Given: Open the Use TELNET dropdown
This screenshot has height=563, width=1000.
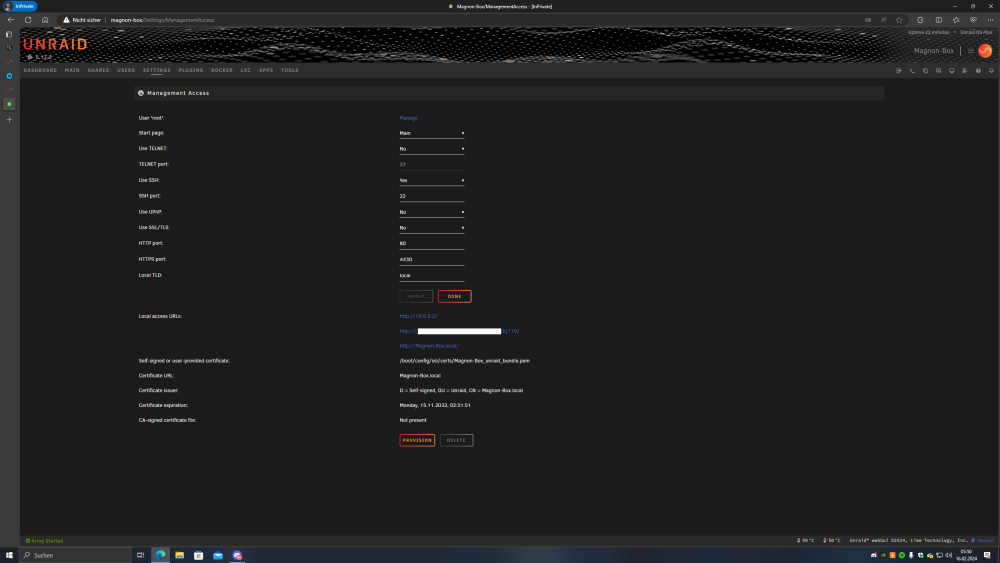Looking at the screenshot, I should pos(432,149).
